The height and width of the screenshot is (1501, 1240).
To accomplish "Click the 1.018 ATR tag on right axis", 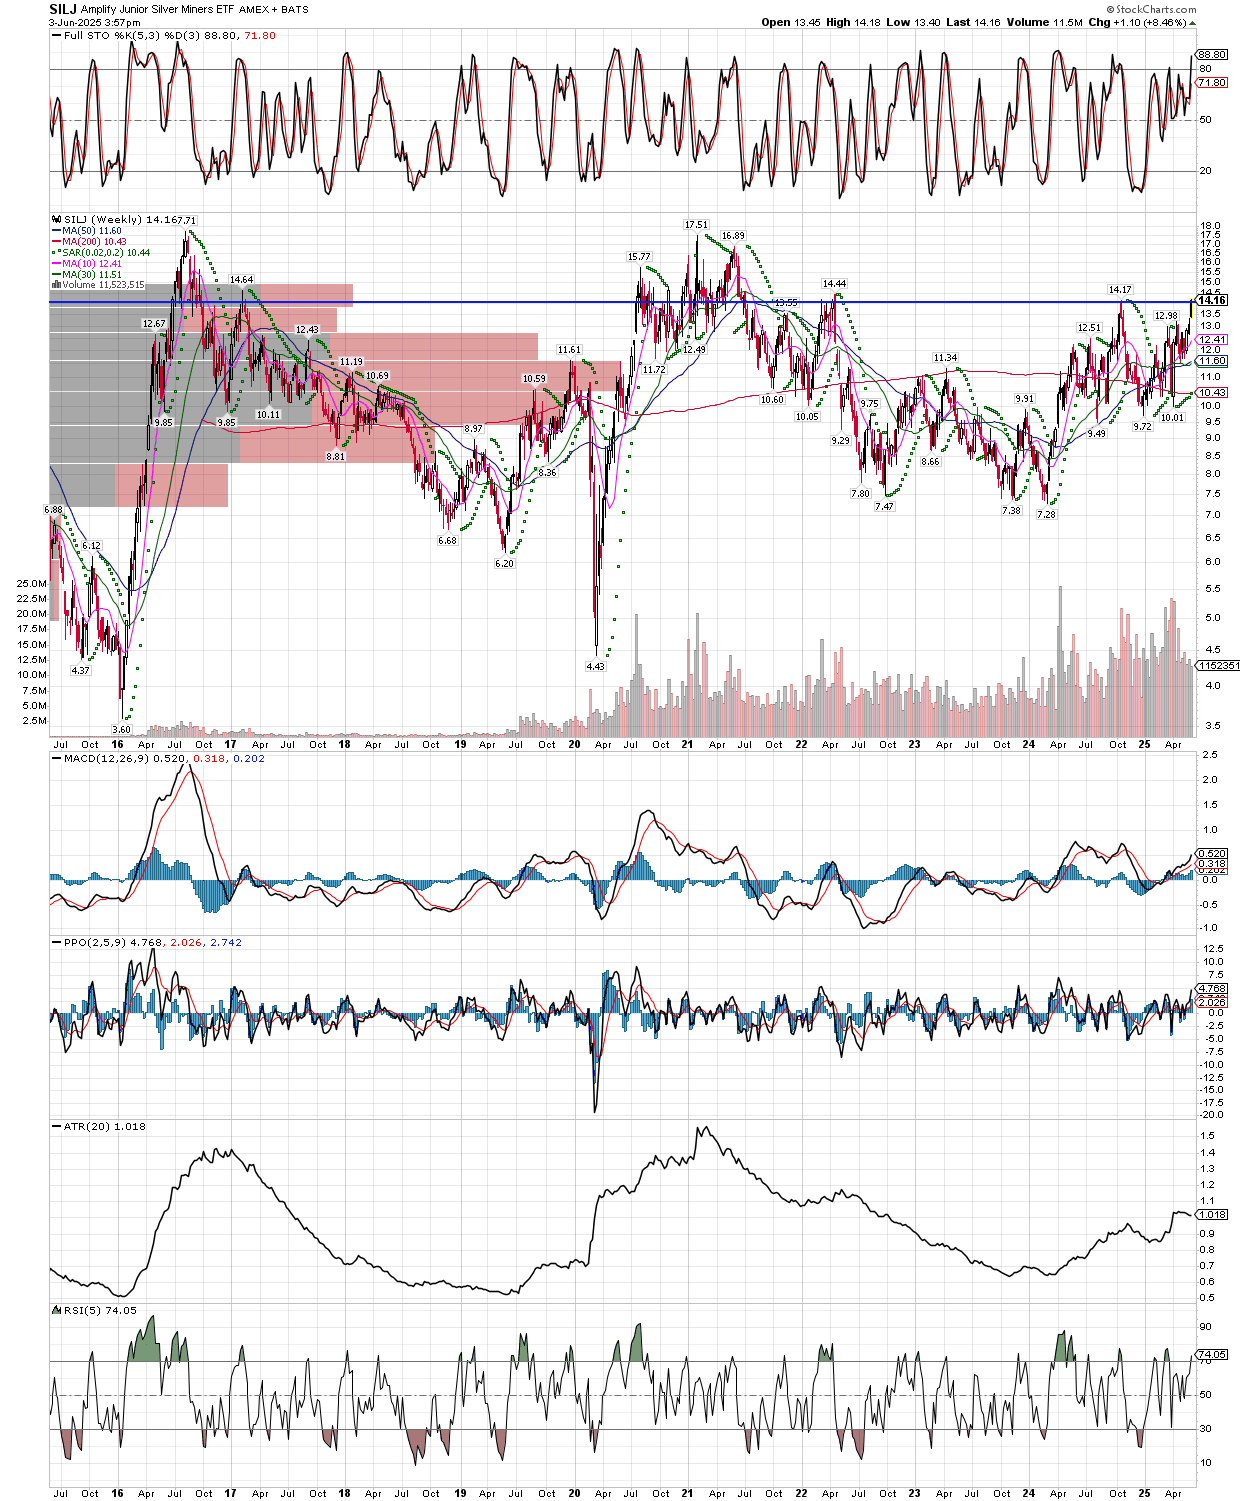I will [x=1211, y=1215].
